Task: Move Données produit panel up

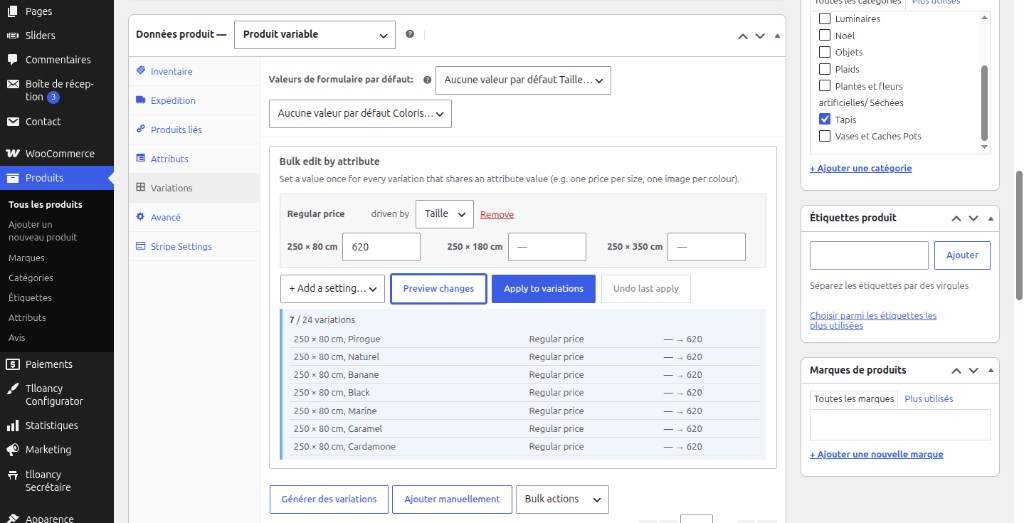Action: pos(743,36)
